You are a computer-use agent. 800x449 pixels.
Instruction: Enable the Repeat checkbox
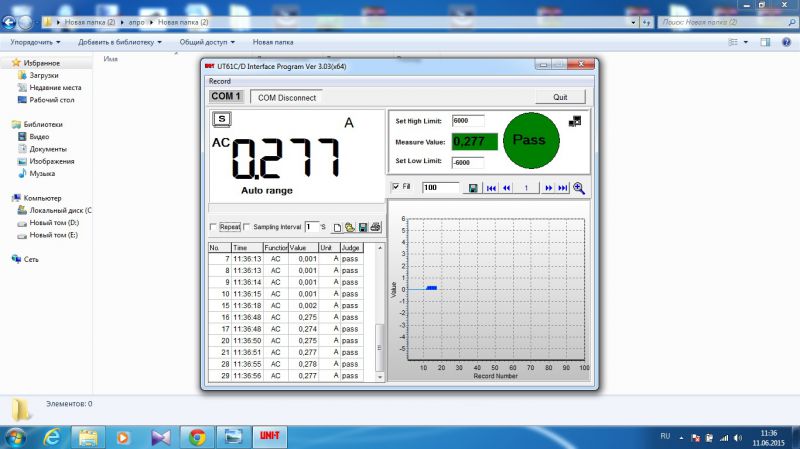(x=213, y=227)
